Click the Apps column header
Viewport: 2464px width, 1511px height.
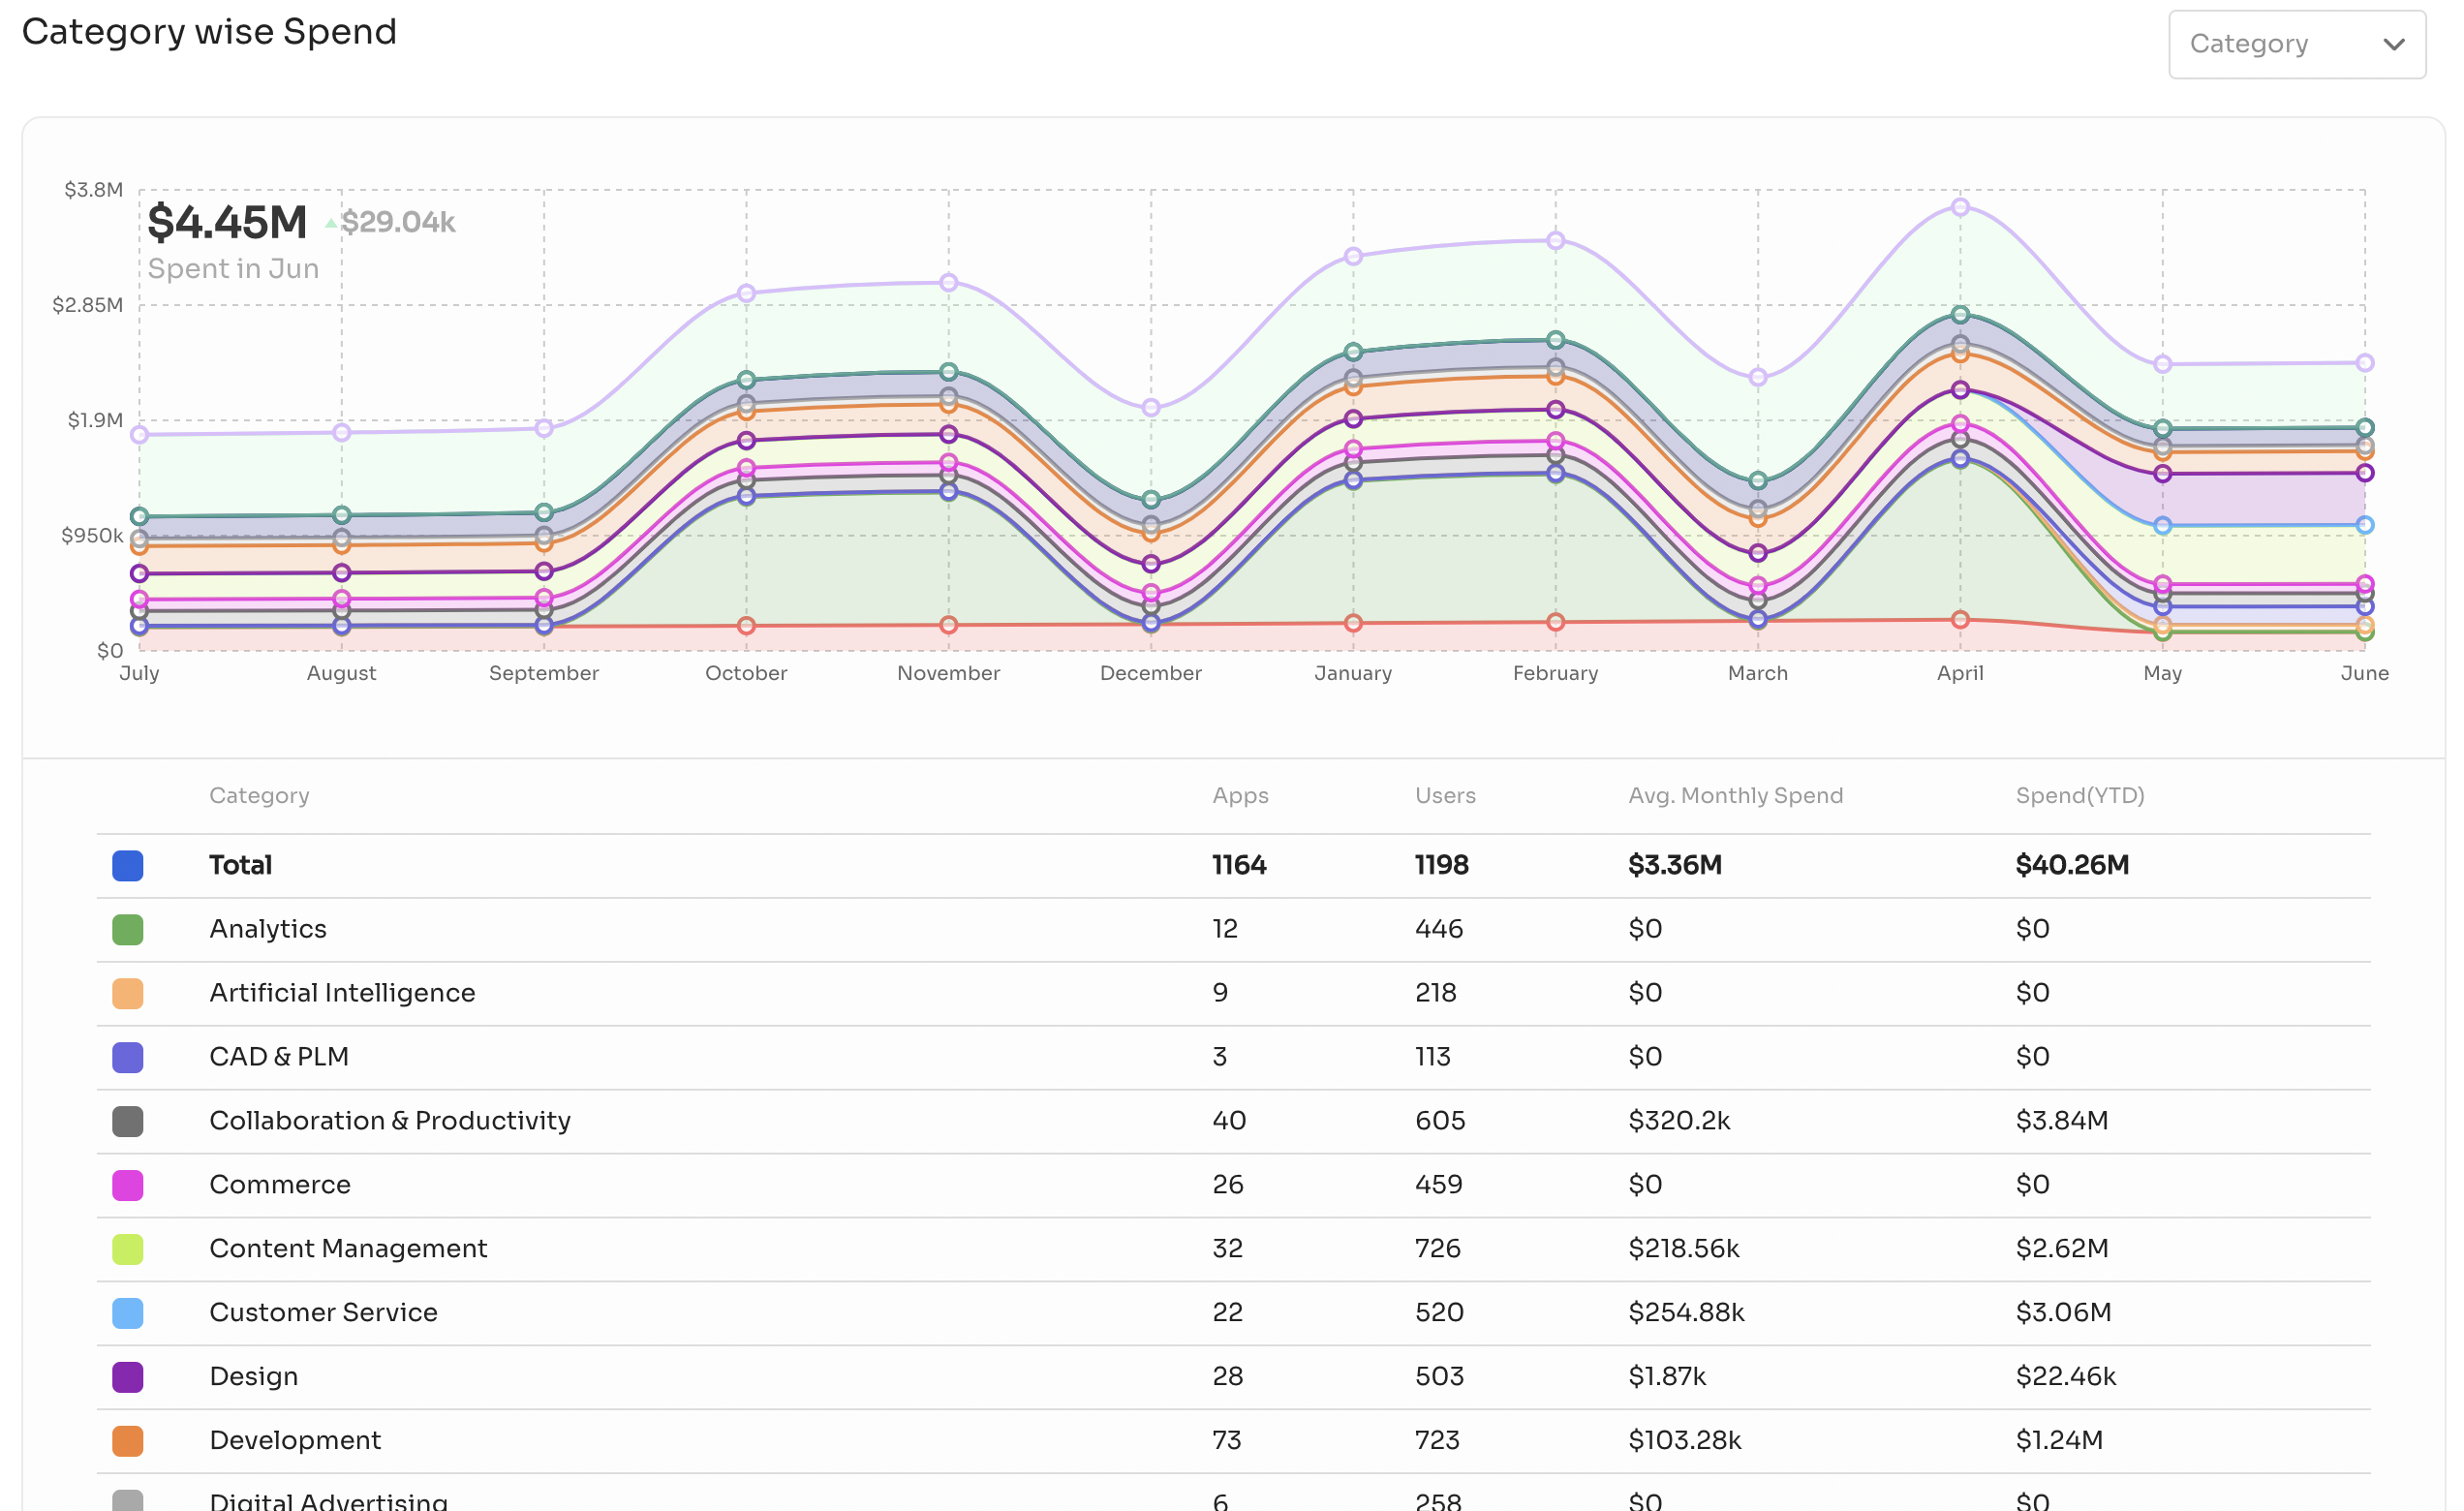(1240, 796)
